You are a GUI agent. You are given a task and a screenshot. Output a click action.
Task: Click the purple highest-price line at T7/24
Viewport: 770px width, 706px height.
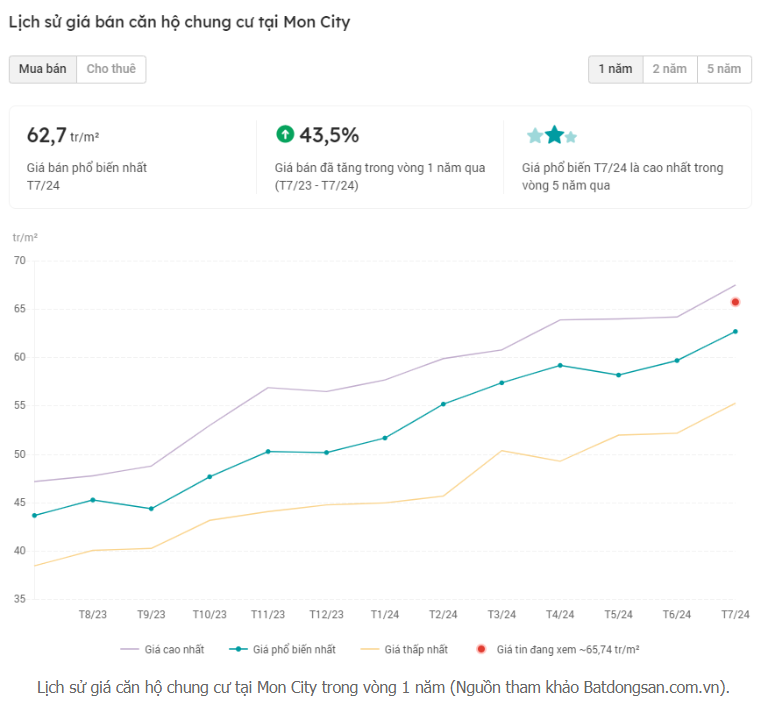(735, 285)
